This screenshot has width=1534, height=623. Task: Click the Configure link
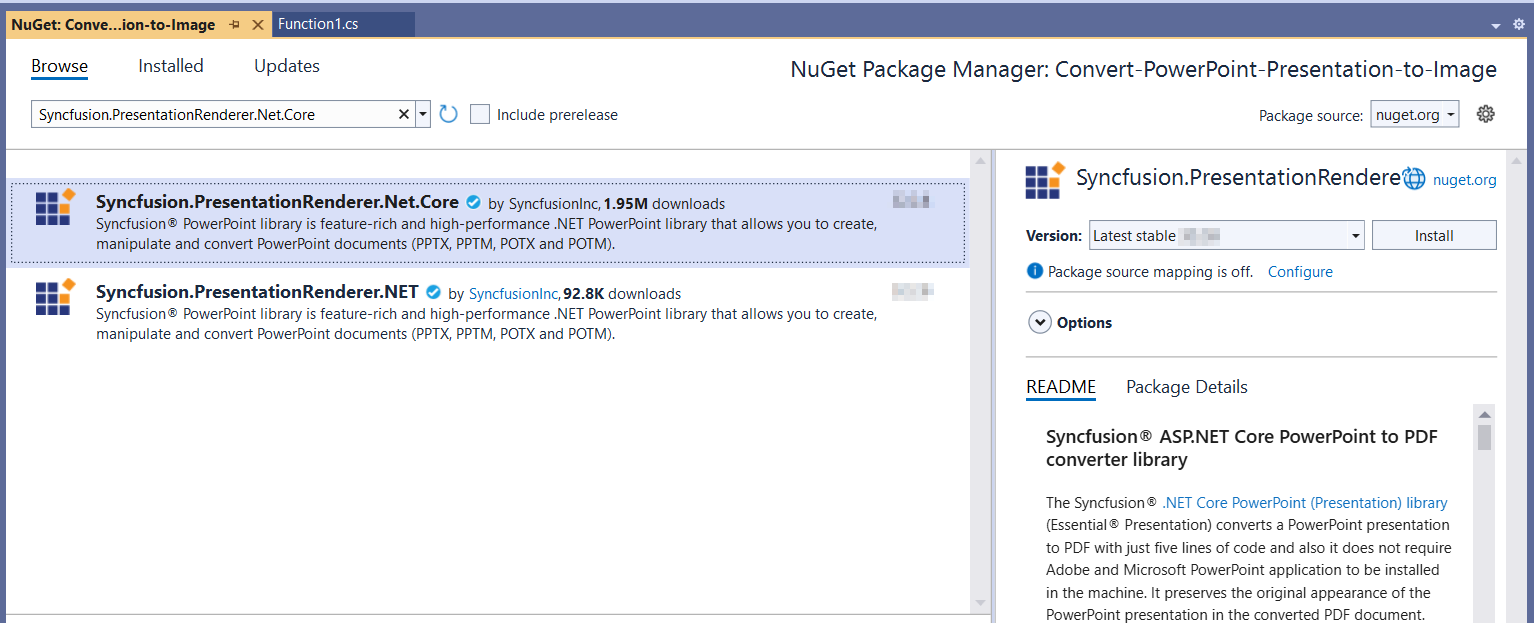[1300, 272]
